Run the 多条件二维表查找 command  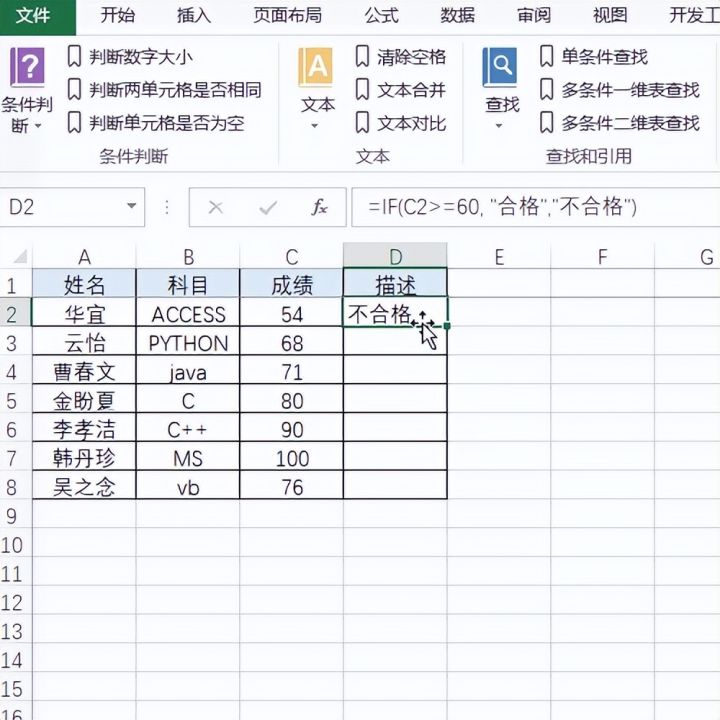click(x=630, y=123)
